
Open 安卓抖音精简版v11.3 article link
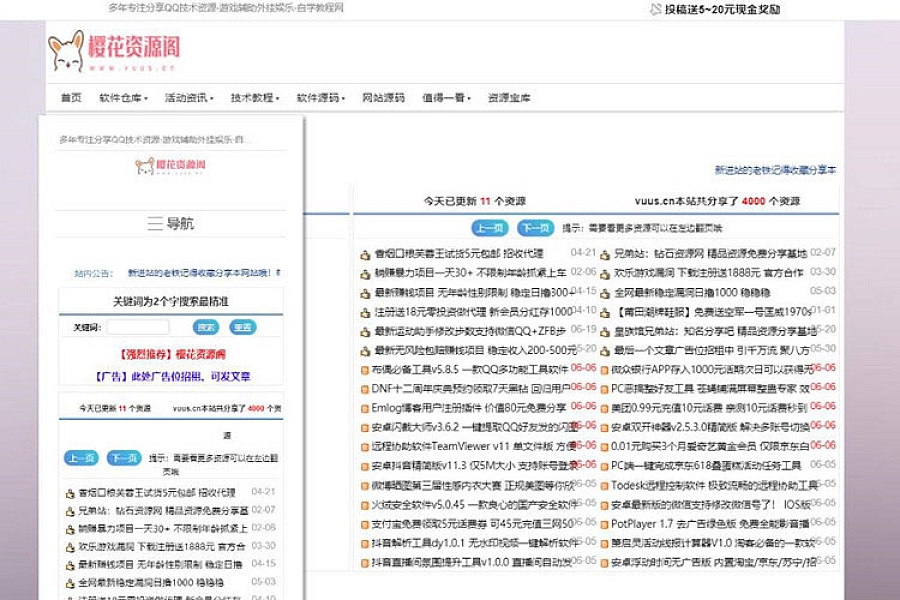pos(475,466)
